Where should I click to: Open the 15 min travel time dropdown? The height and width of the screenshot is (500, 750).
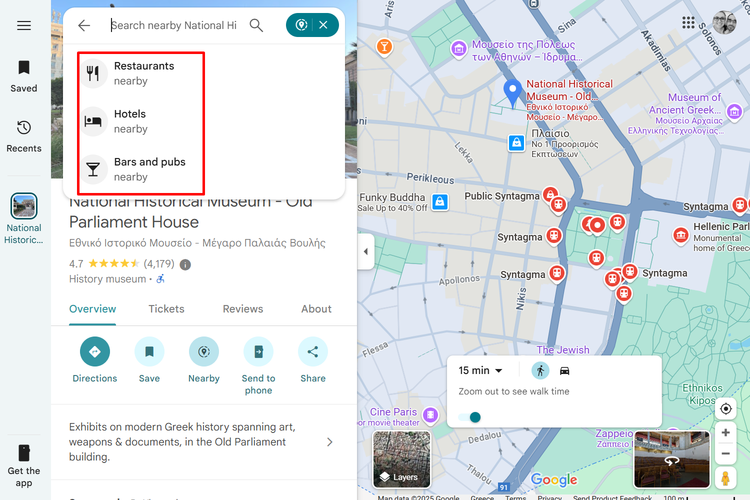coord(480,370)
